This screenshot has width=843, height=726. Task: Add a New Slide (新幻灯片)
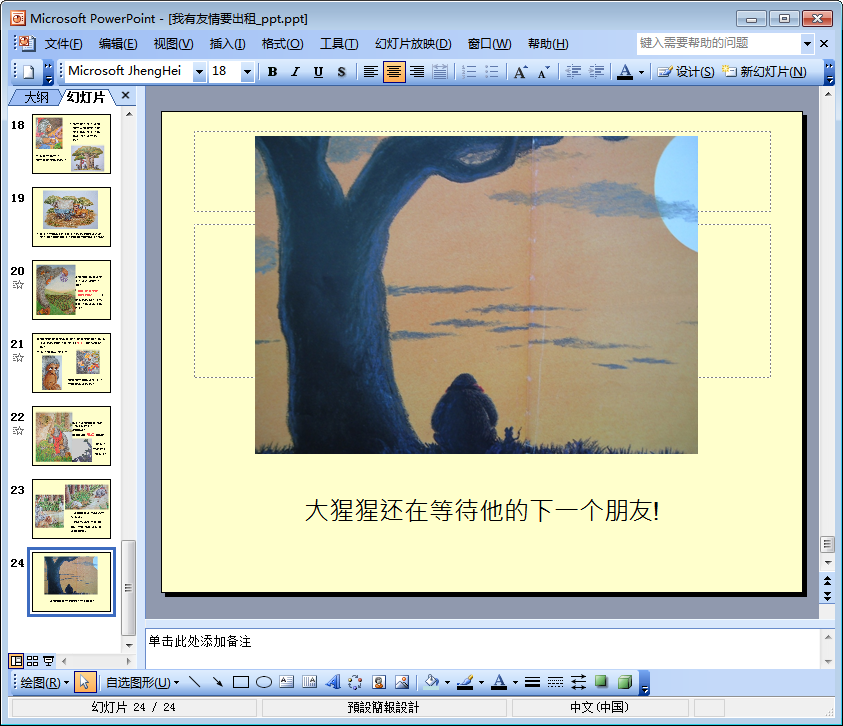coord(764,72)
